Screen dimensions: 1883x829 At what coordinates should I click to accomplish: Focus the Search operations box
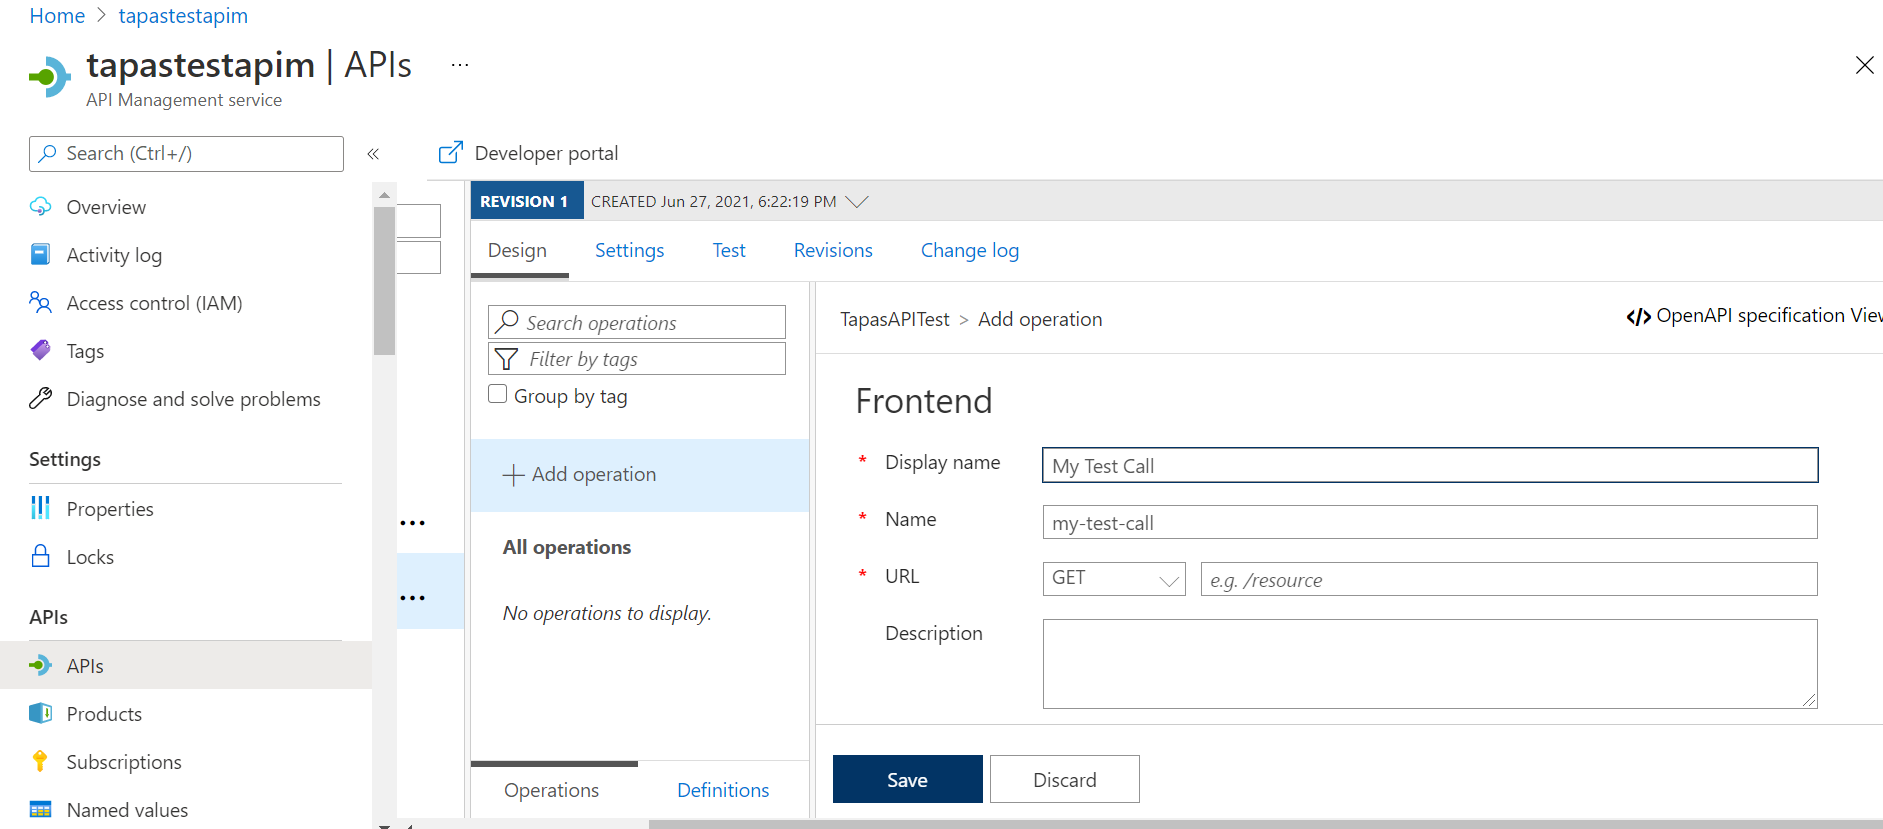click(637, 322)
